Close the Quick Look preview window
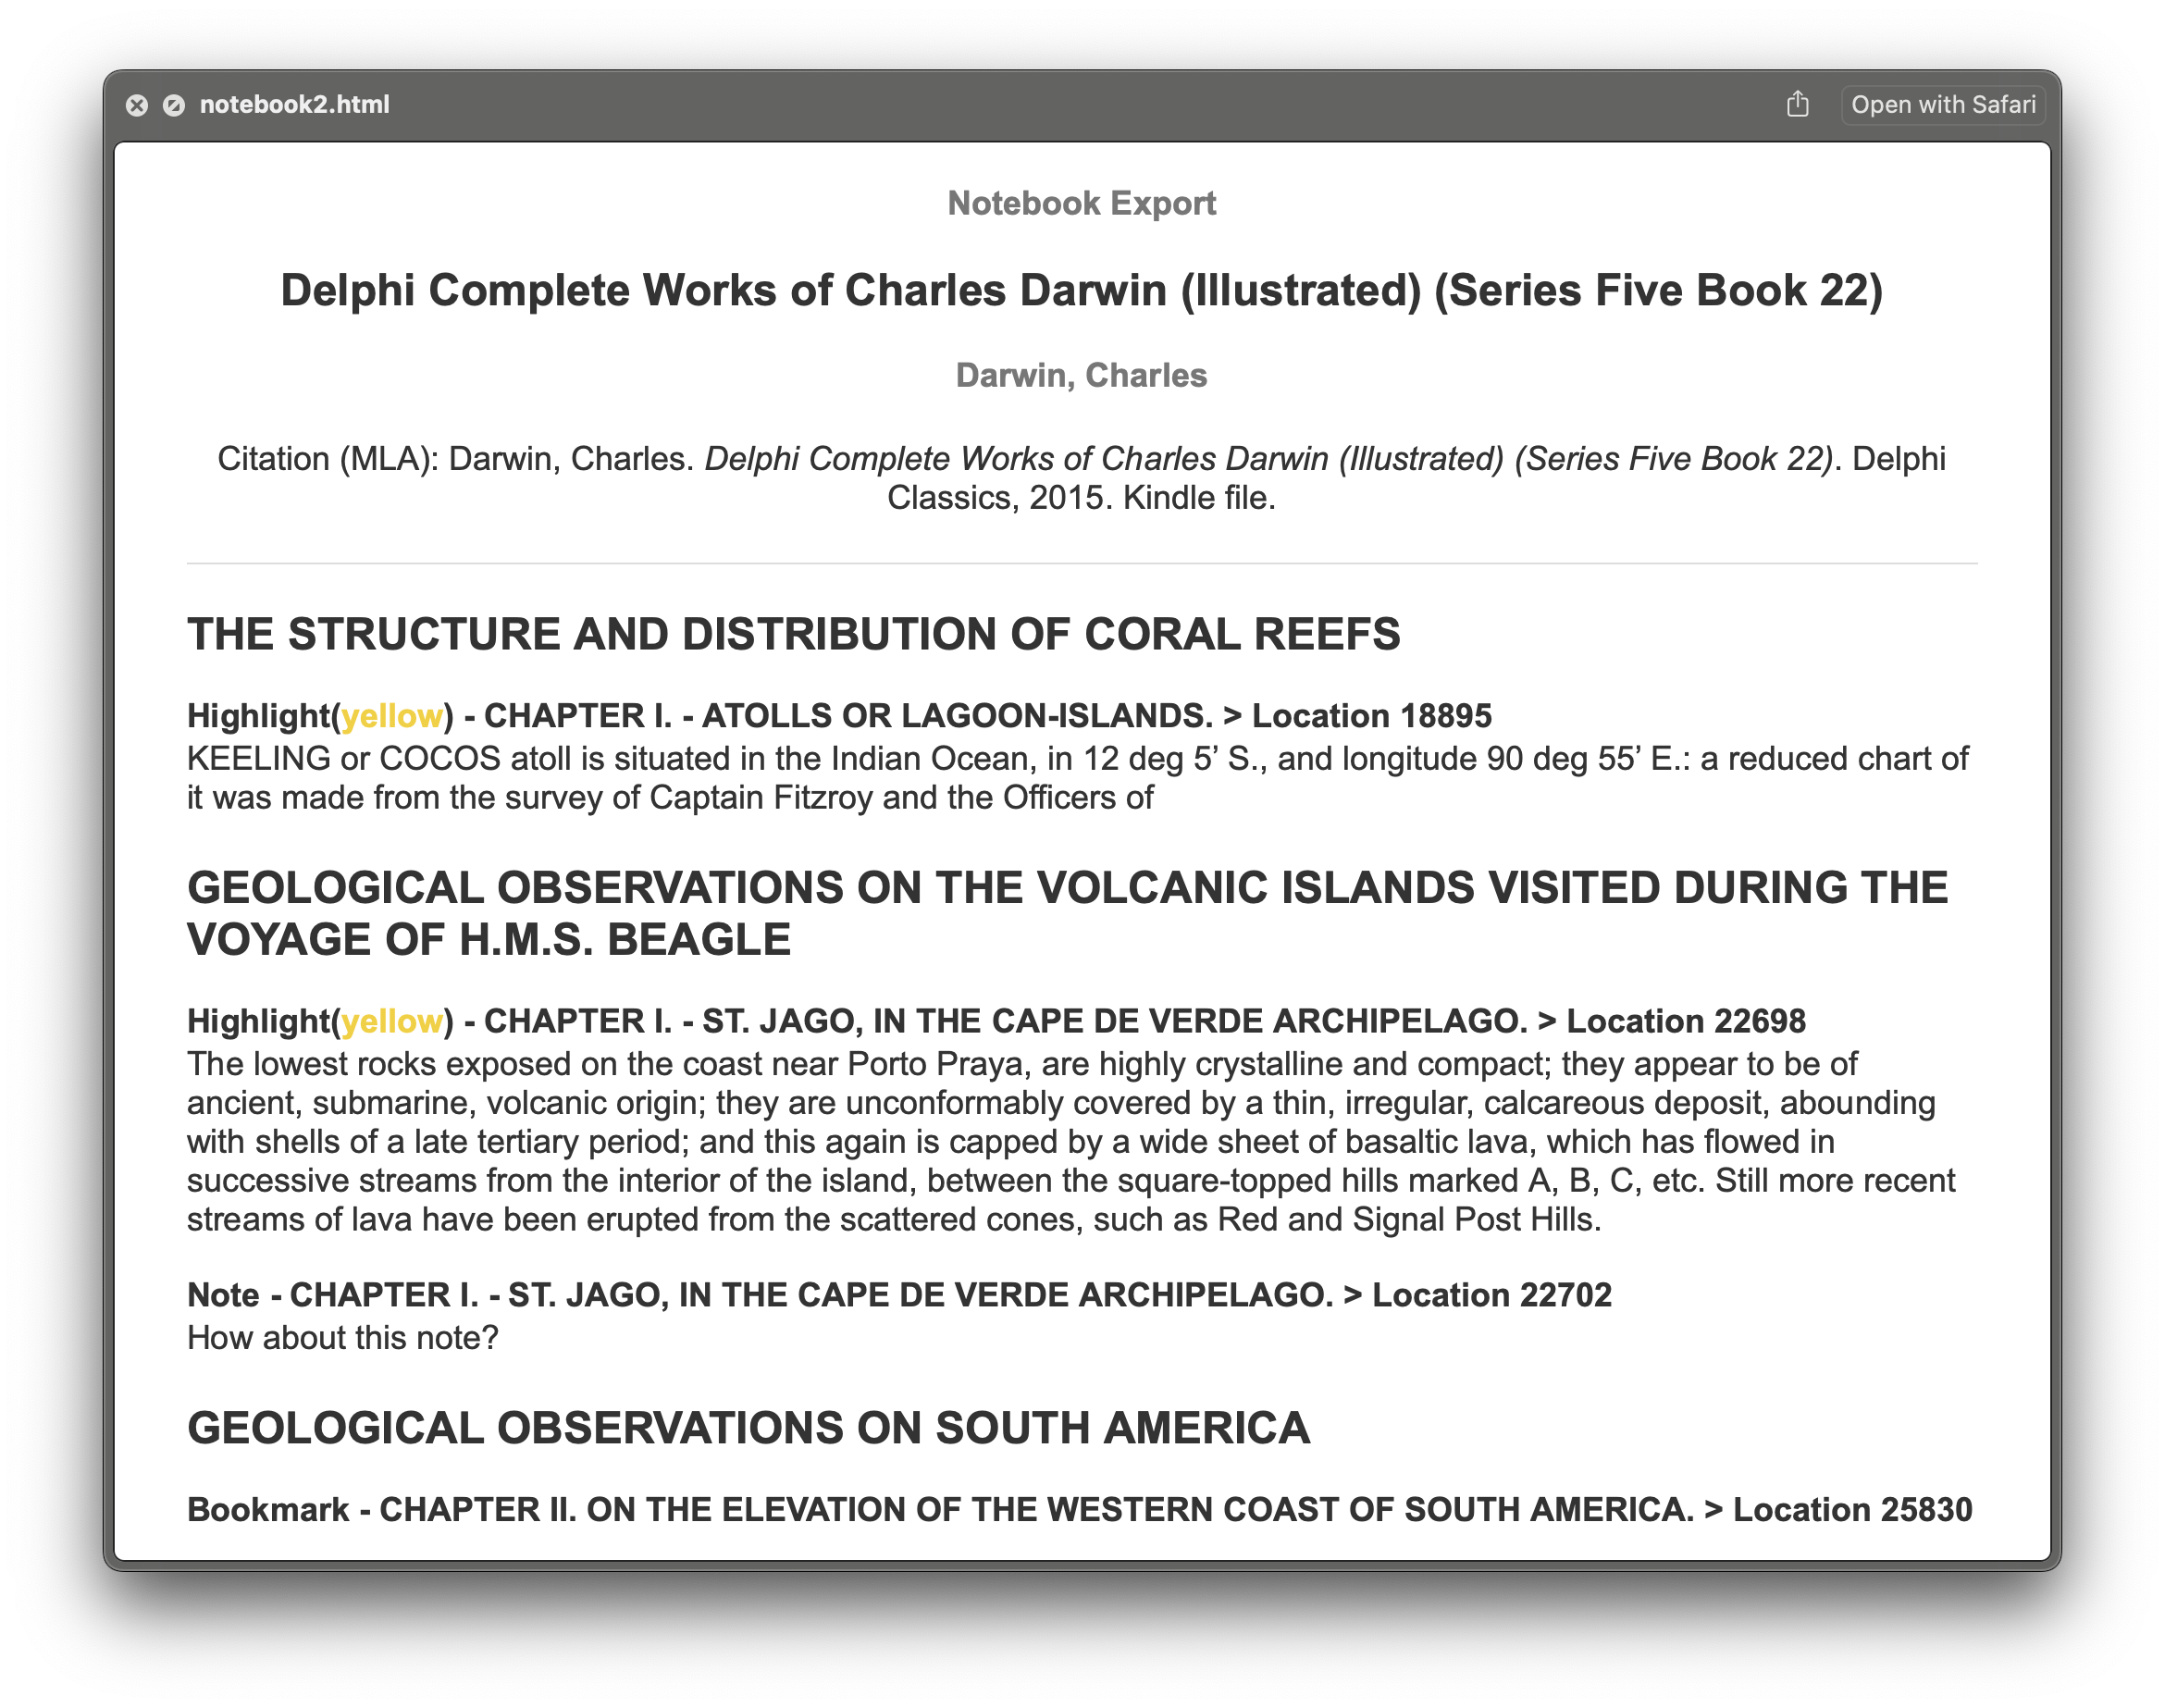Screen dimensions: 2165x1708 [x=137, y=105]
